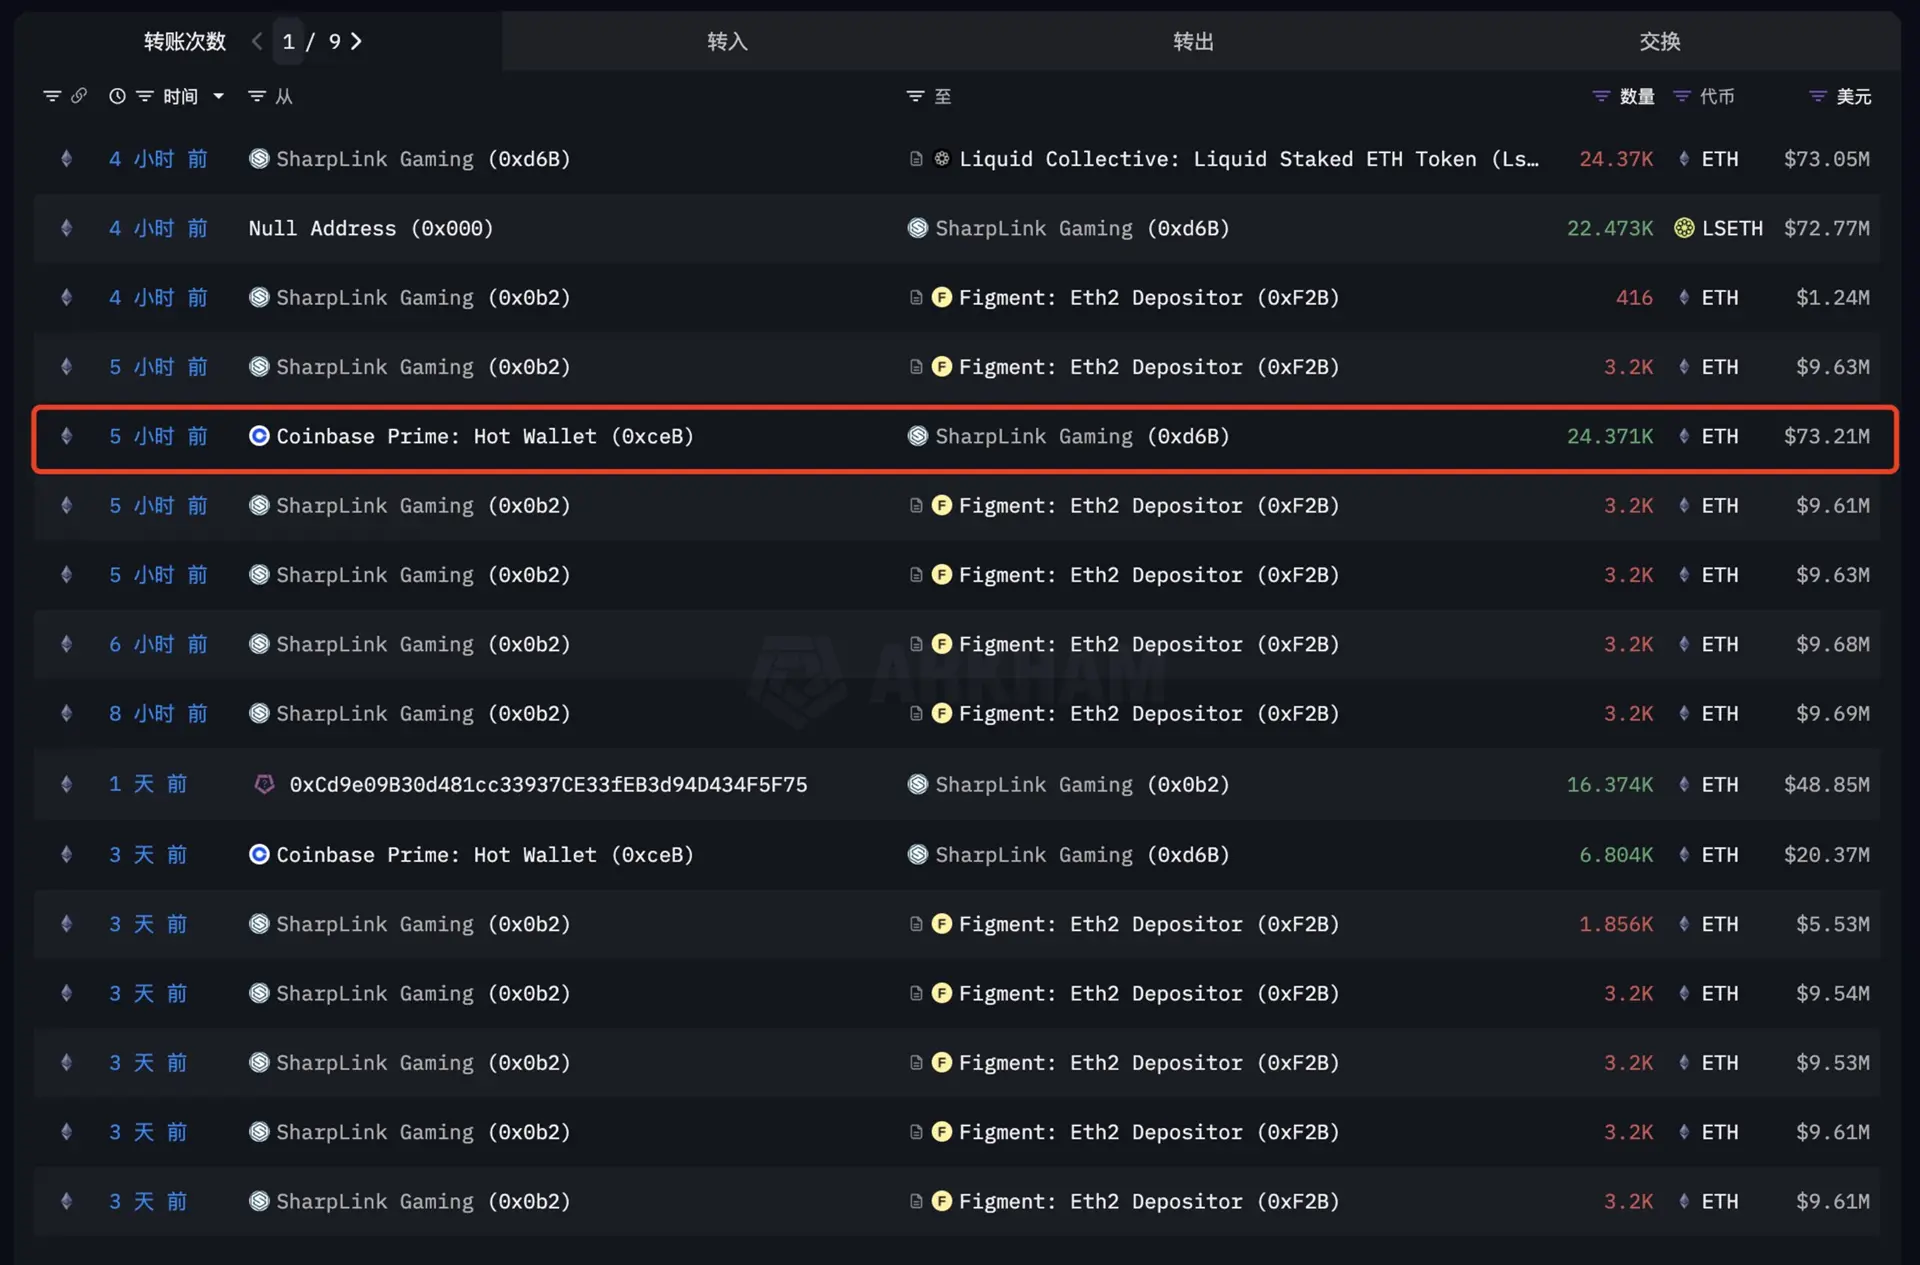The image size is (1920, 1265).
Task: Click the Figment: Eth2 Depositor icon
Action: [941, 297]
